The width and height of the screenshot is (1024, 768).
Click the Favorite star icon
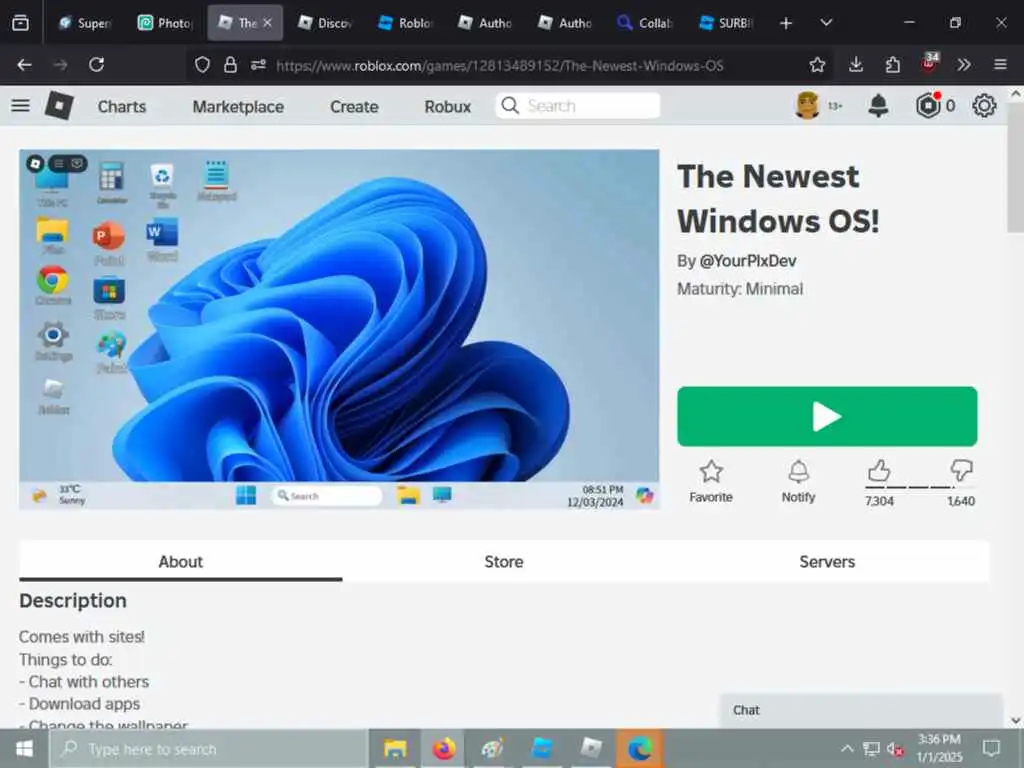click(x=711, y=472)
